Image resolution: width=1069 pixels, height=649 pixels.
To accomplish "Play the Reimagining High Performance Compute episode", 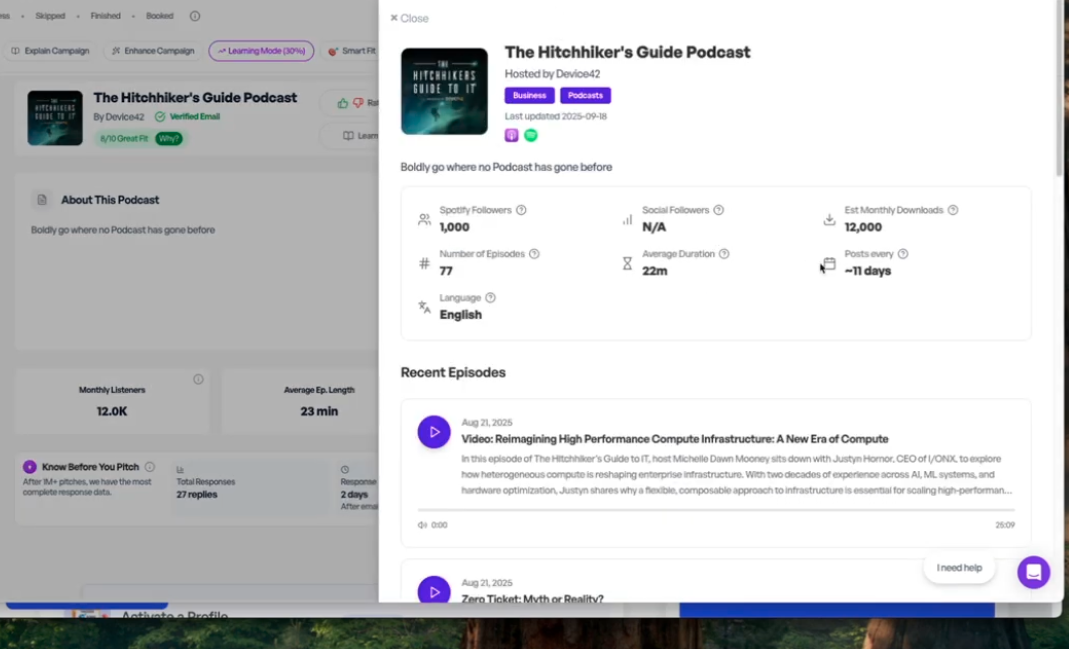I will 433,431.
